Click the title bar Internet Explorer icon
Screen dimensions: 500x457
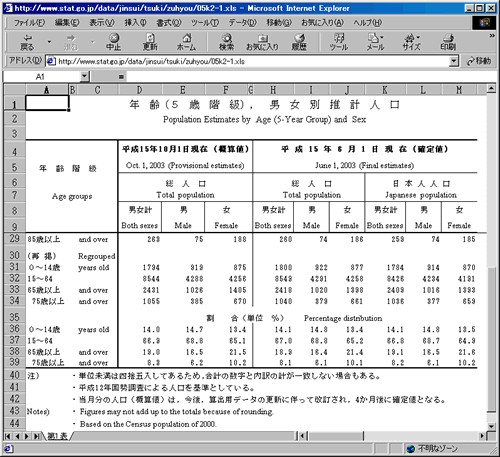8,8
